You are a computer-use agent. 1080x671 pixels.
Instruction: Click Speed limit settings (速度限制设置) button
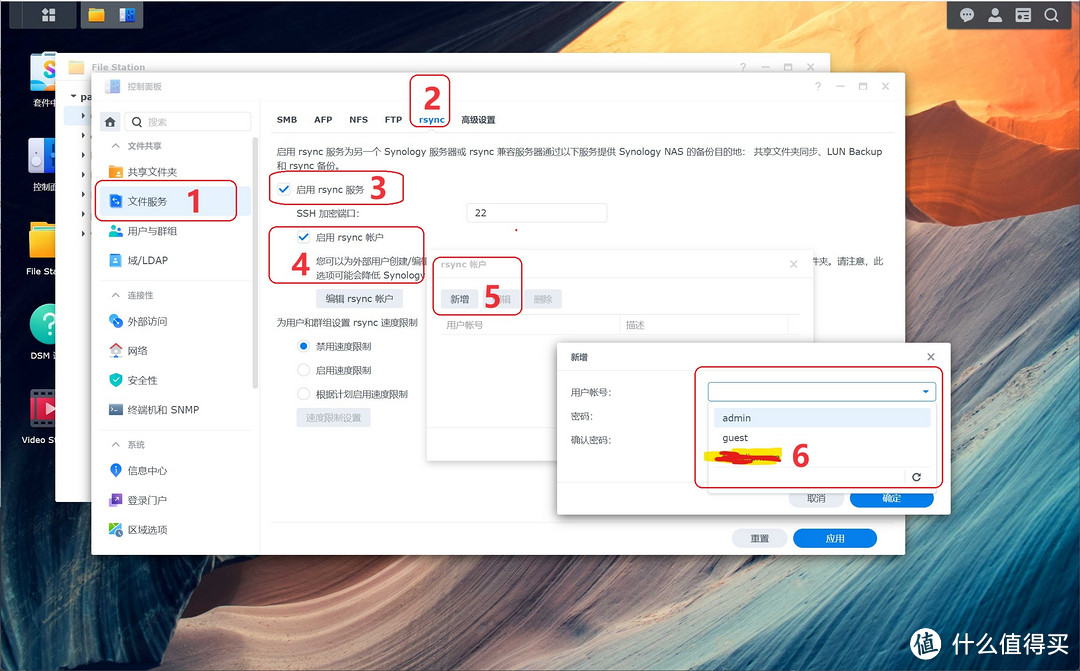pyautogui.click(x=333, y=417)
